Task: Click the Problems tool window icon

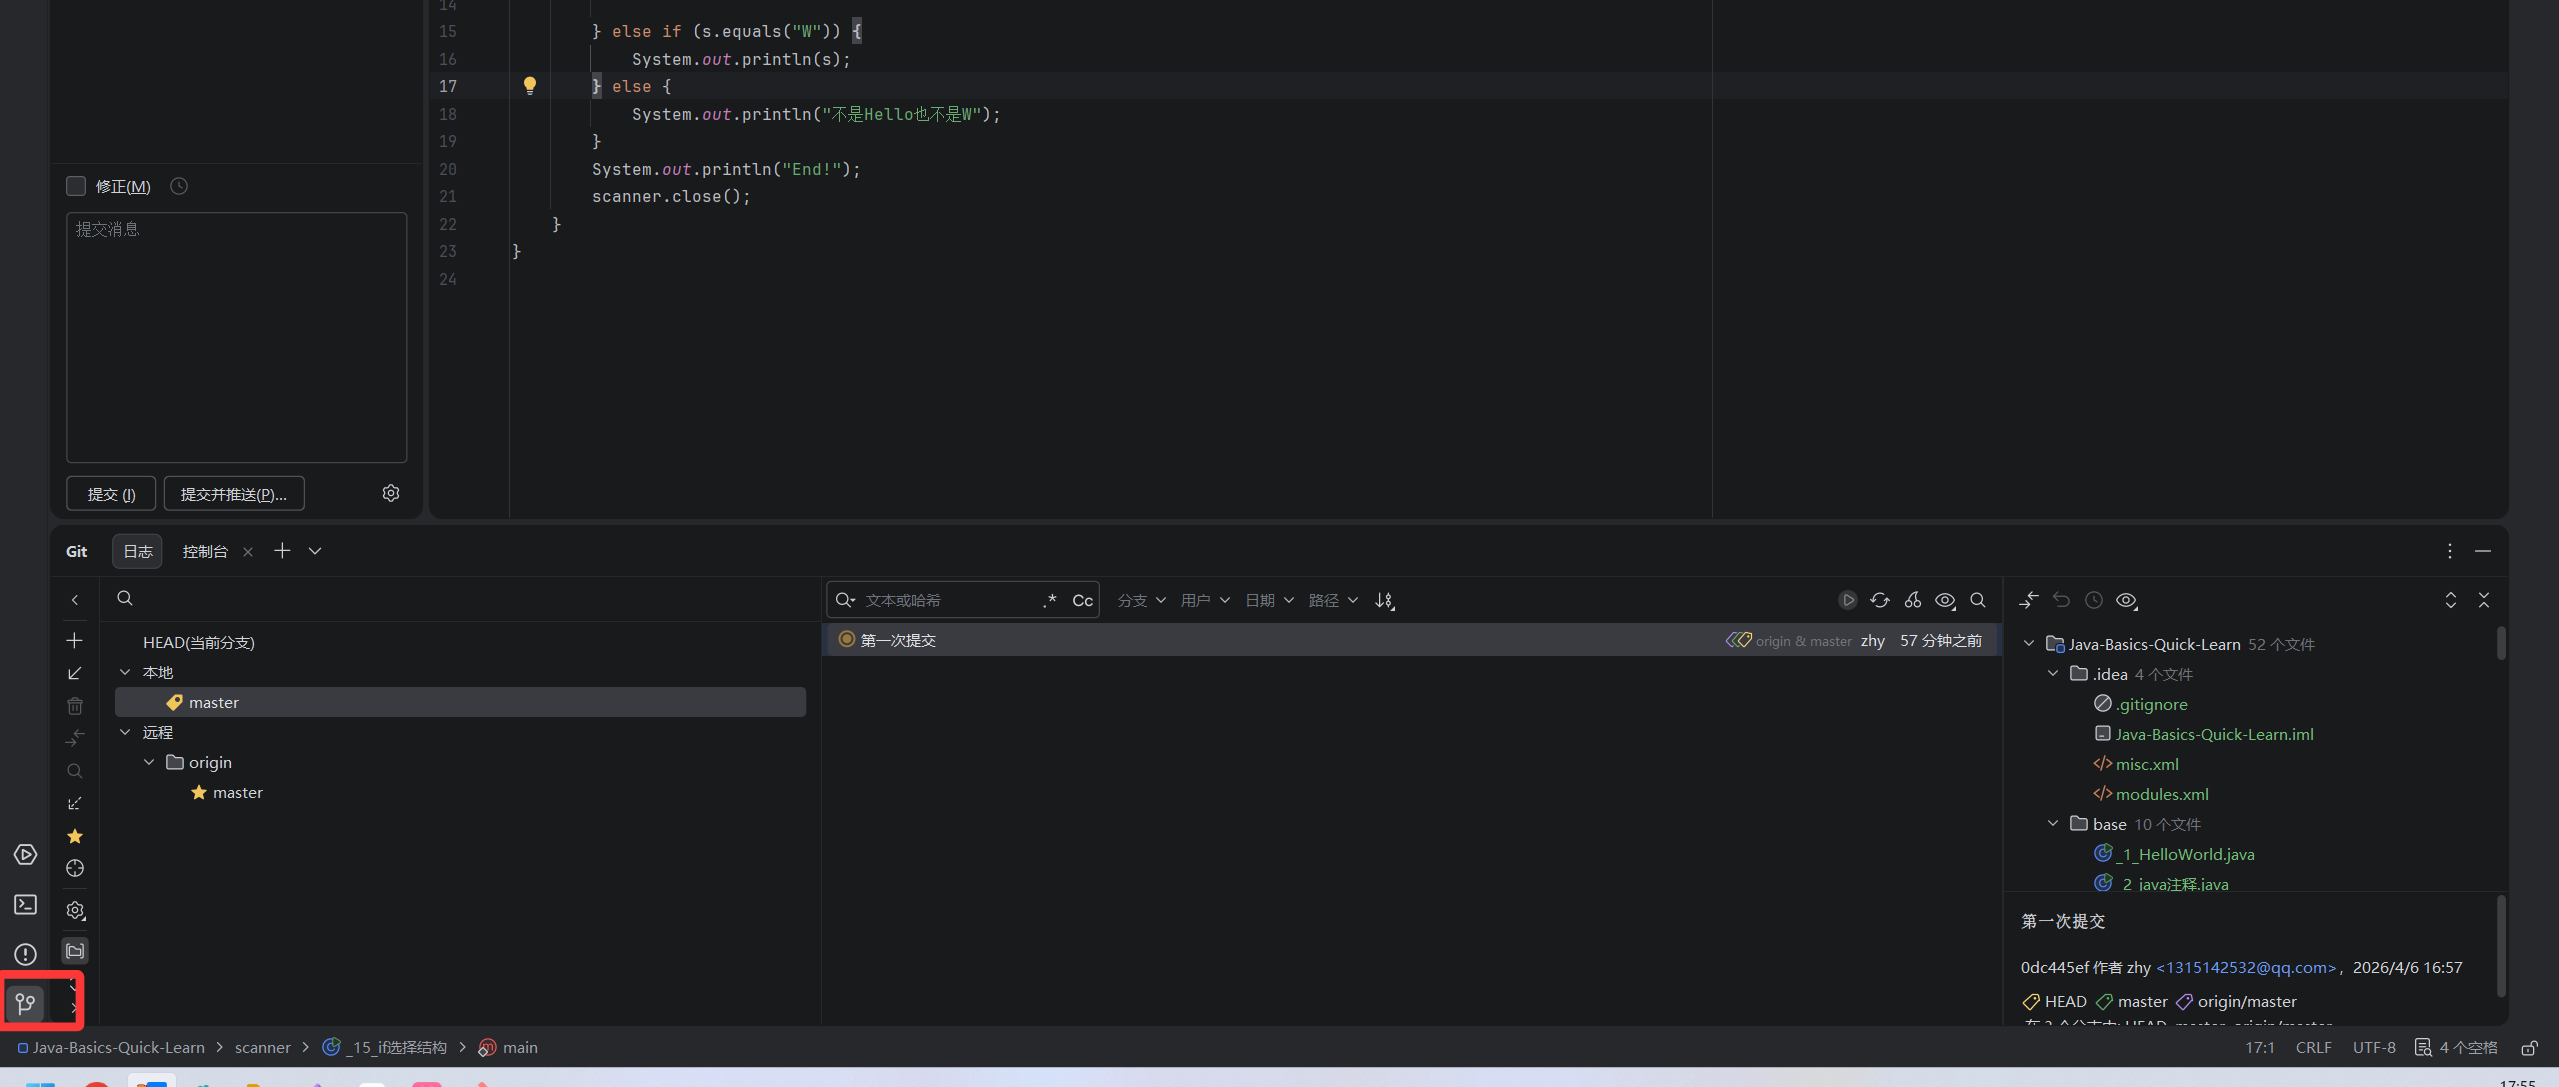Action: 26,954
